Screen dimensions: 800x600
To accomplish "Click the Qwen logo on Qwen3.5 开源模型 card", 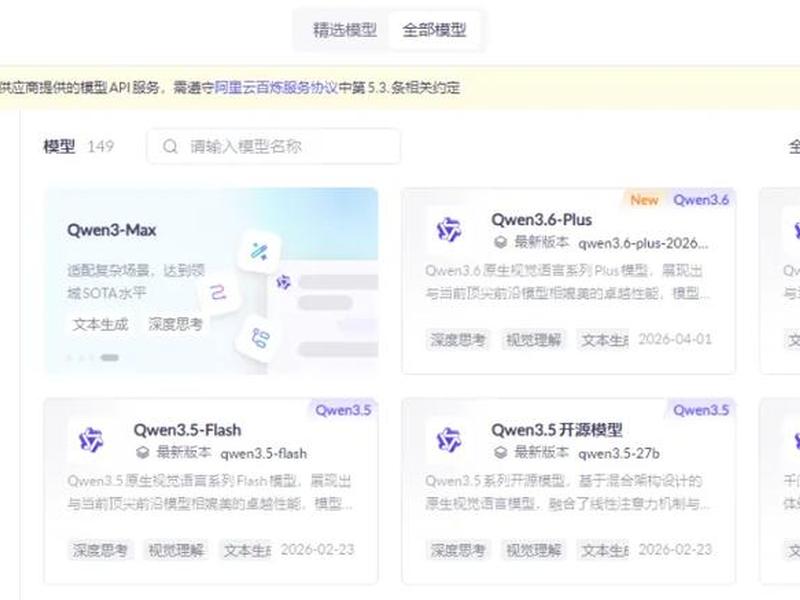I will pos(448,440).
